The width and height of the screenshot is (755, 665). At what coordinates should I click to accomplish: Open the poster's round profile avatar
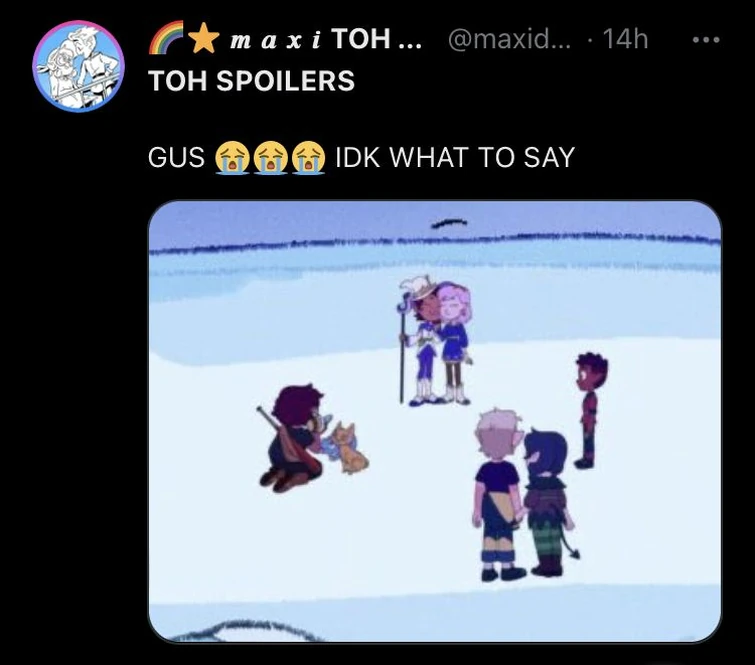click(78, 66)
